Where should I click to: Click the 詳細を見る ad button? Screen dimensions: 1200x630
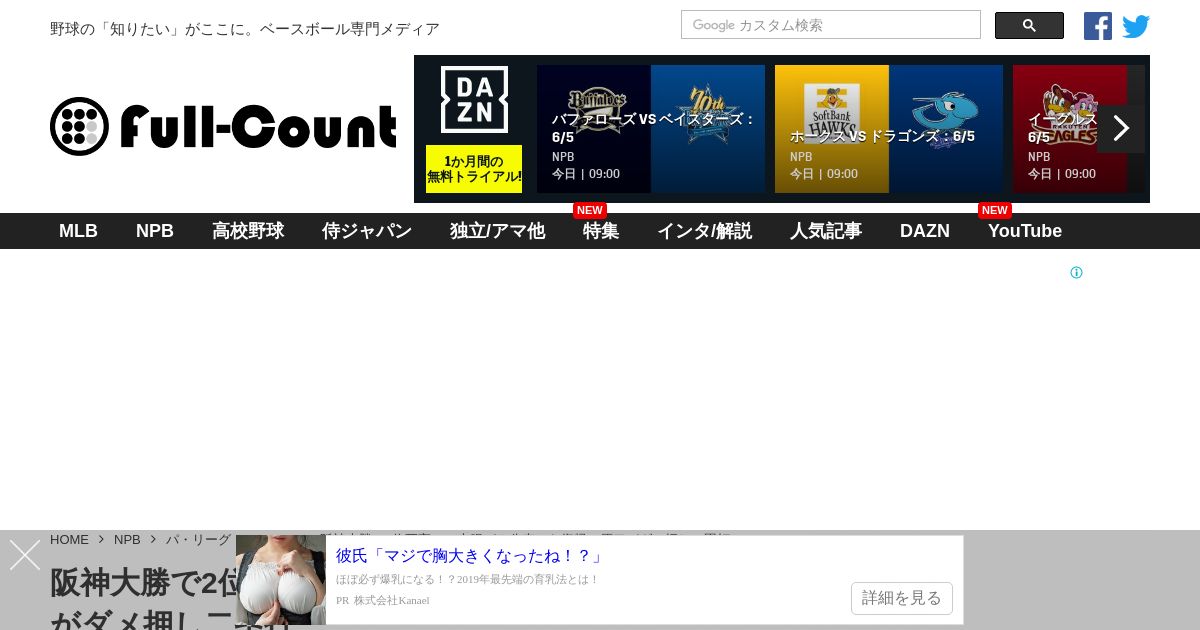[902, 598]
